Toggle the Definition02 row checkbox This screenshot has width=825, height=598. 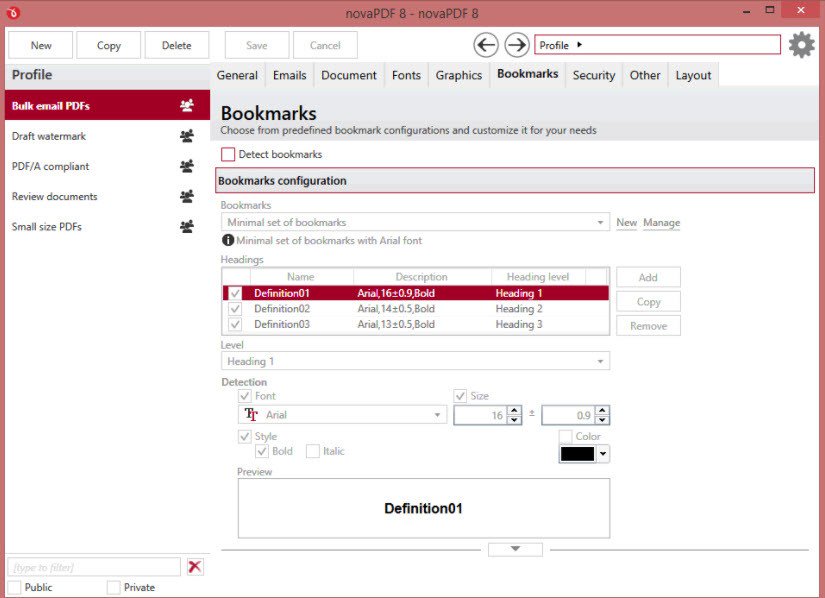pyautogui.click(x=235, y=309)
